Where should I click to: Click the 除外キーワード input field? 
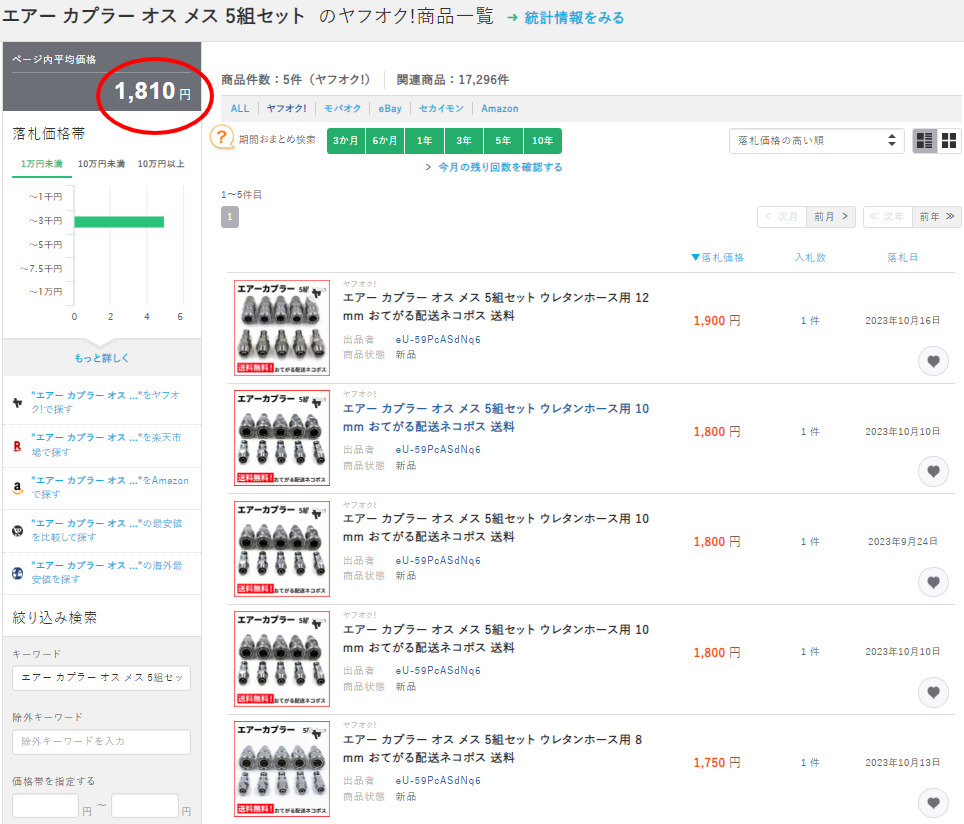101,742
